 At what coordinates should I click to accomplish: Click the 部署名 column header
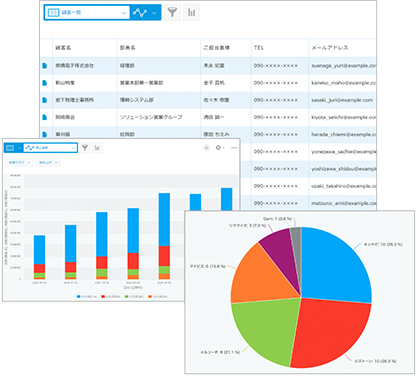(128, 48)
